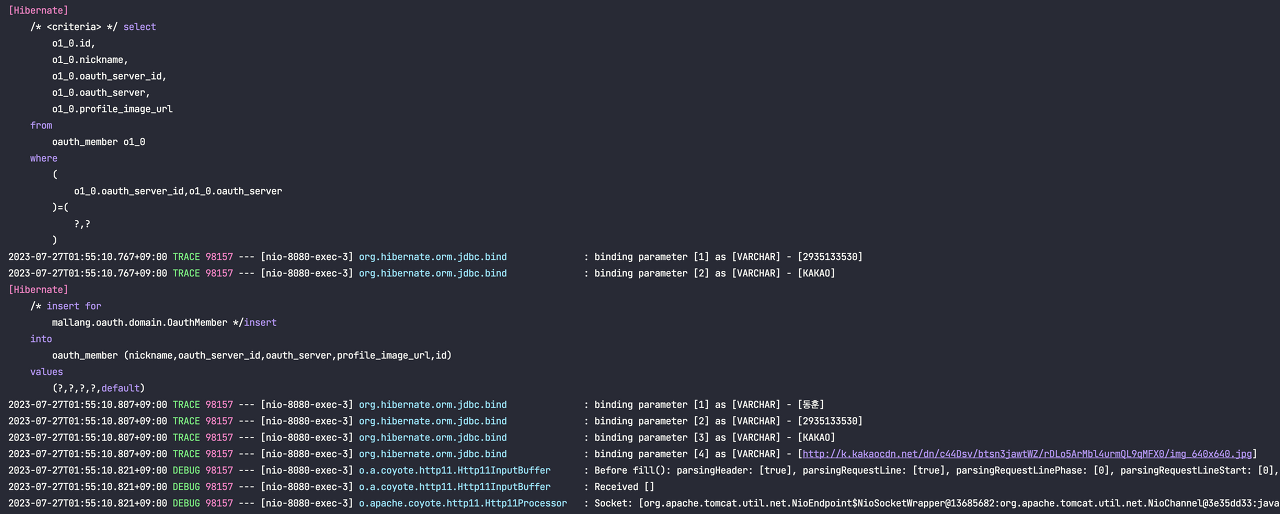Click the purple "select" keyword after criteria comment
The height and width of the screenshot is (514, 1280).
point(139,27)
